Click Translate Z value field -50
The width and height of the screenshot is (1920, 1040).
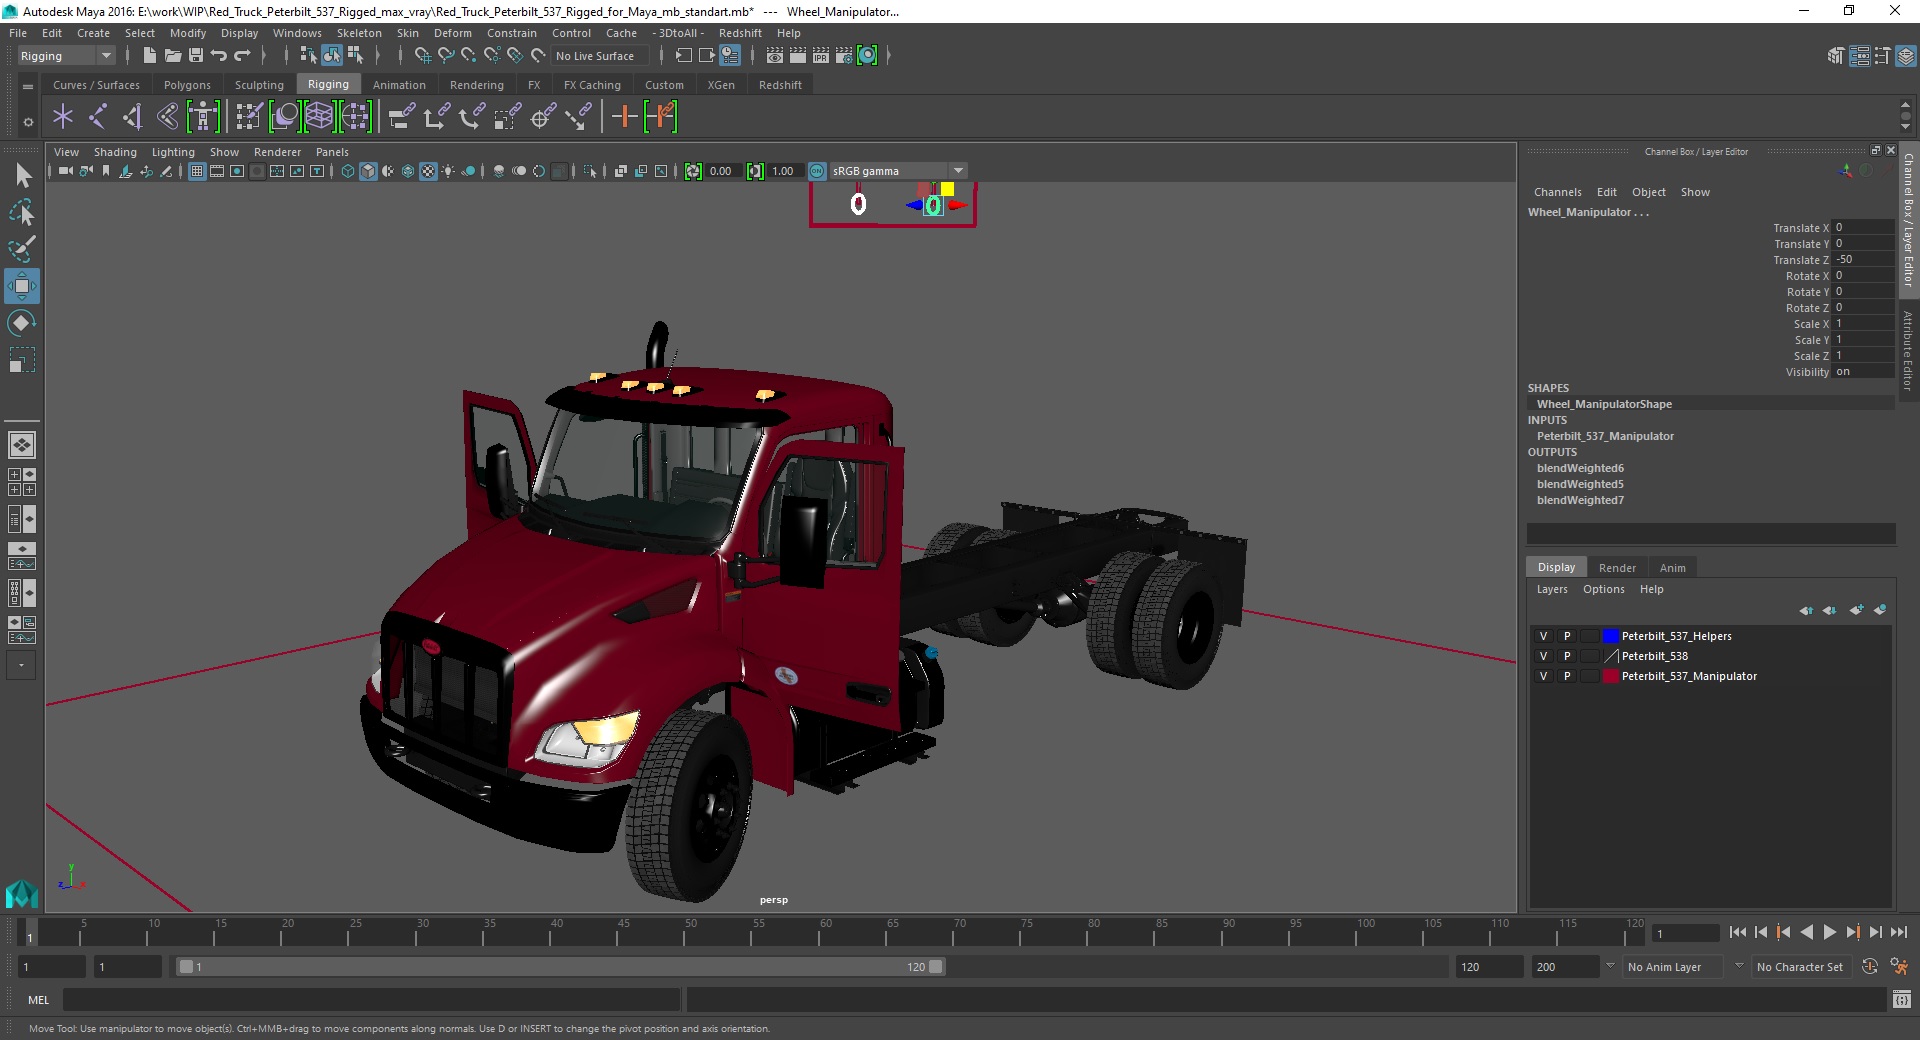[1863, 260]
